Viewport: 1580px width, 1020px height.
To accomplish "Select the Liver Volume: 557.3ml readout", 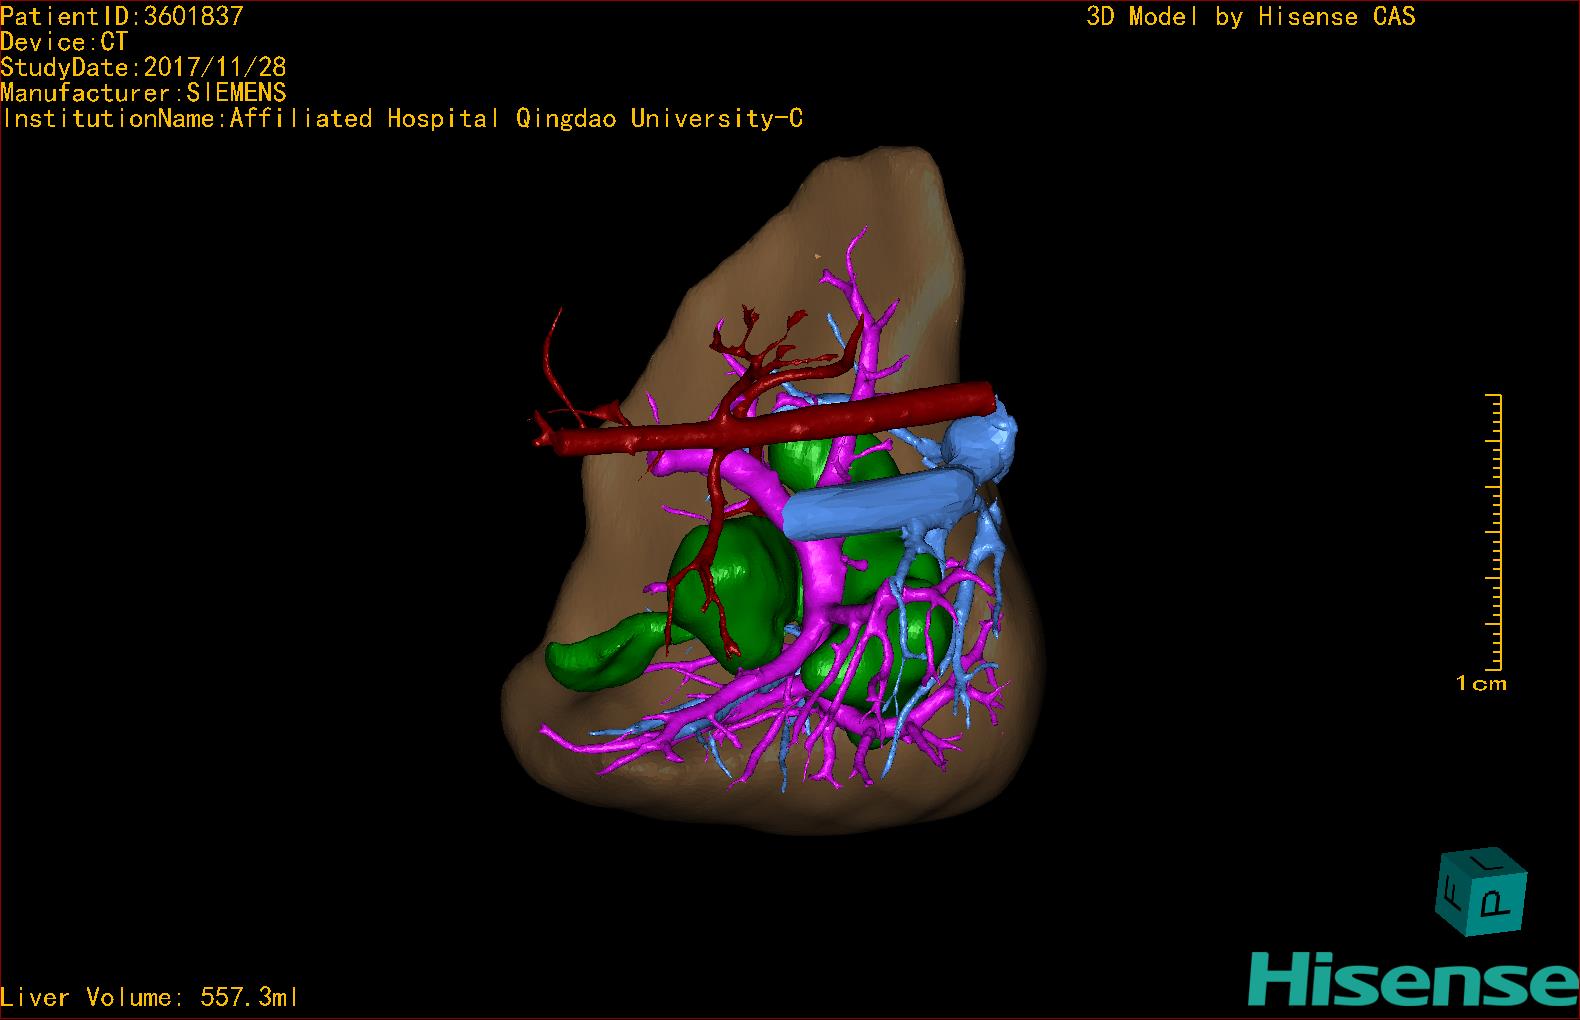I will click(150, 997).
